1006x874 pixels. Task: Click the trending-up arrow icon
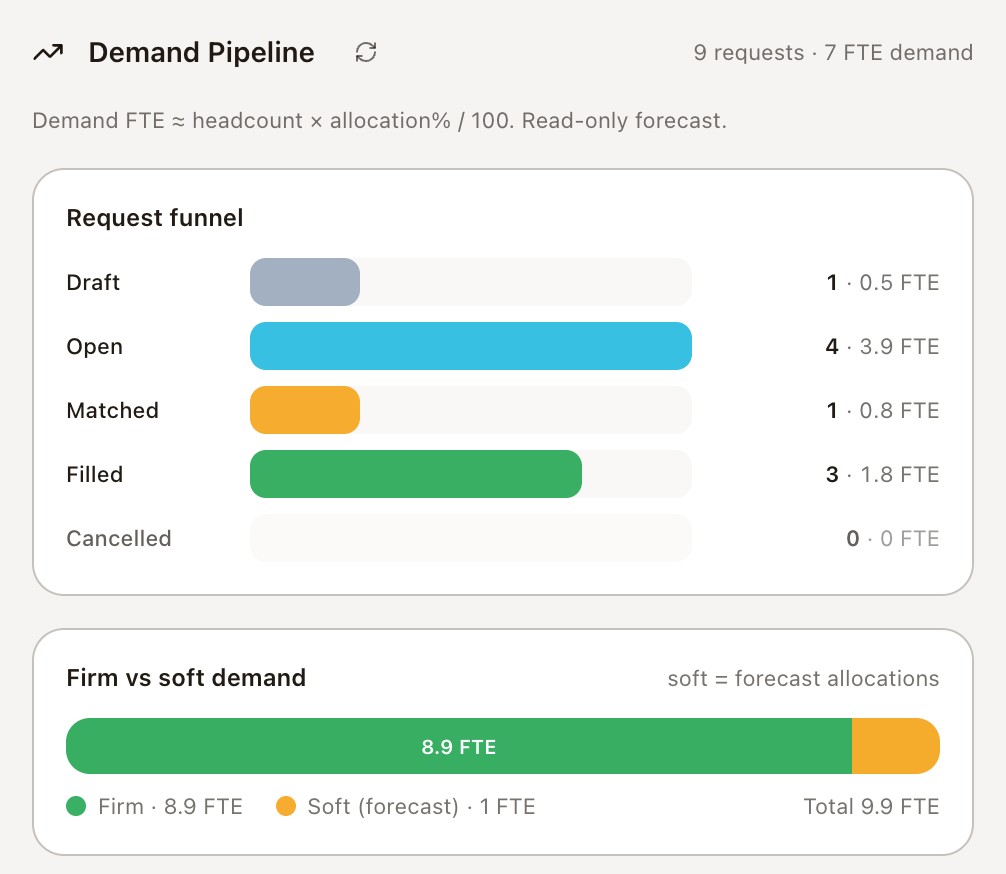point(48,53)
